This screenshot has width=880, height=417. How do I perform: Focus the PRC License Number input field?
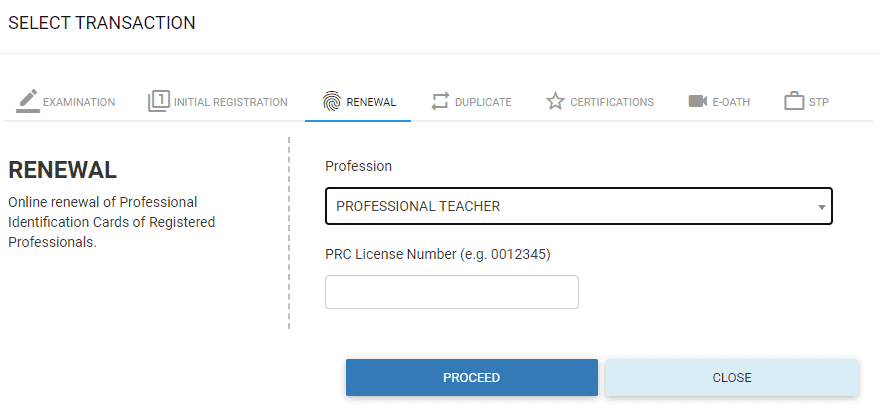coord(452,292)
